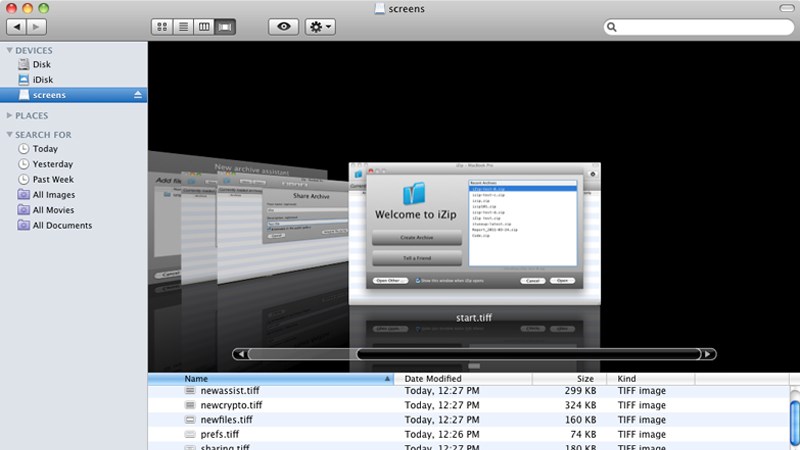Sort files by Date Modified column

click(433, 379)
